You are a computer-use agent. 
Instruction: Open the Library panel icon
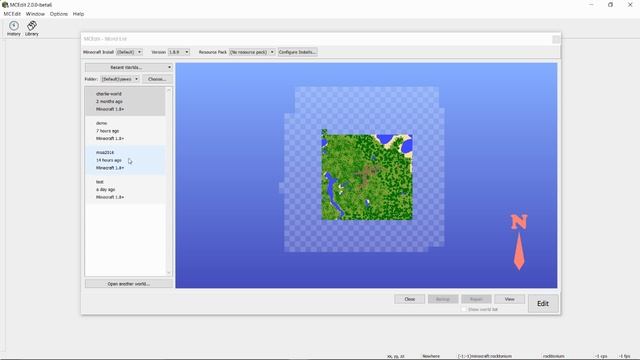click(x=31, y=28)
